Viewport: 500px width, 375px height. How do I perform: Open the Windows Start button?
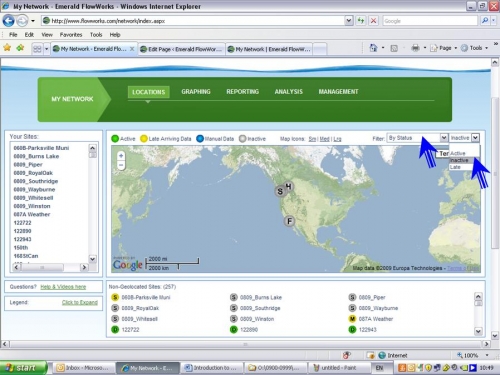tap(23, 368)
